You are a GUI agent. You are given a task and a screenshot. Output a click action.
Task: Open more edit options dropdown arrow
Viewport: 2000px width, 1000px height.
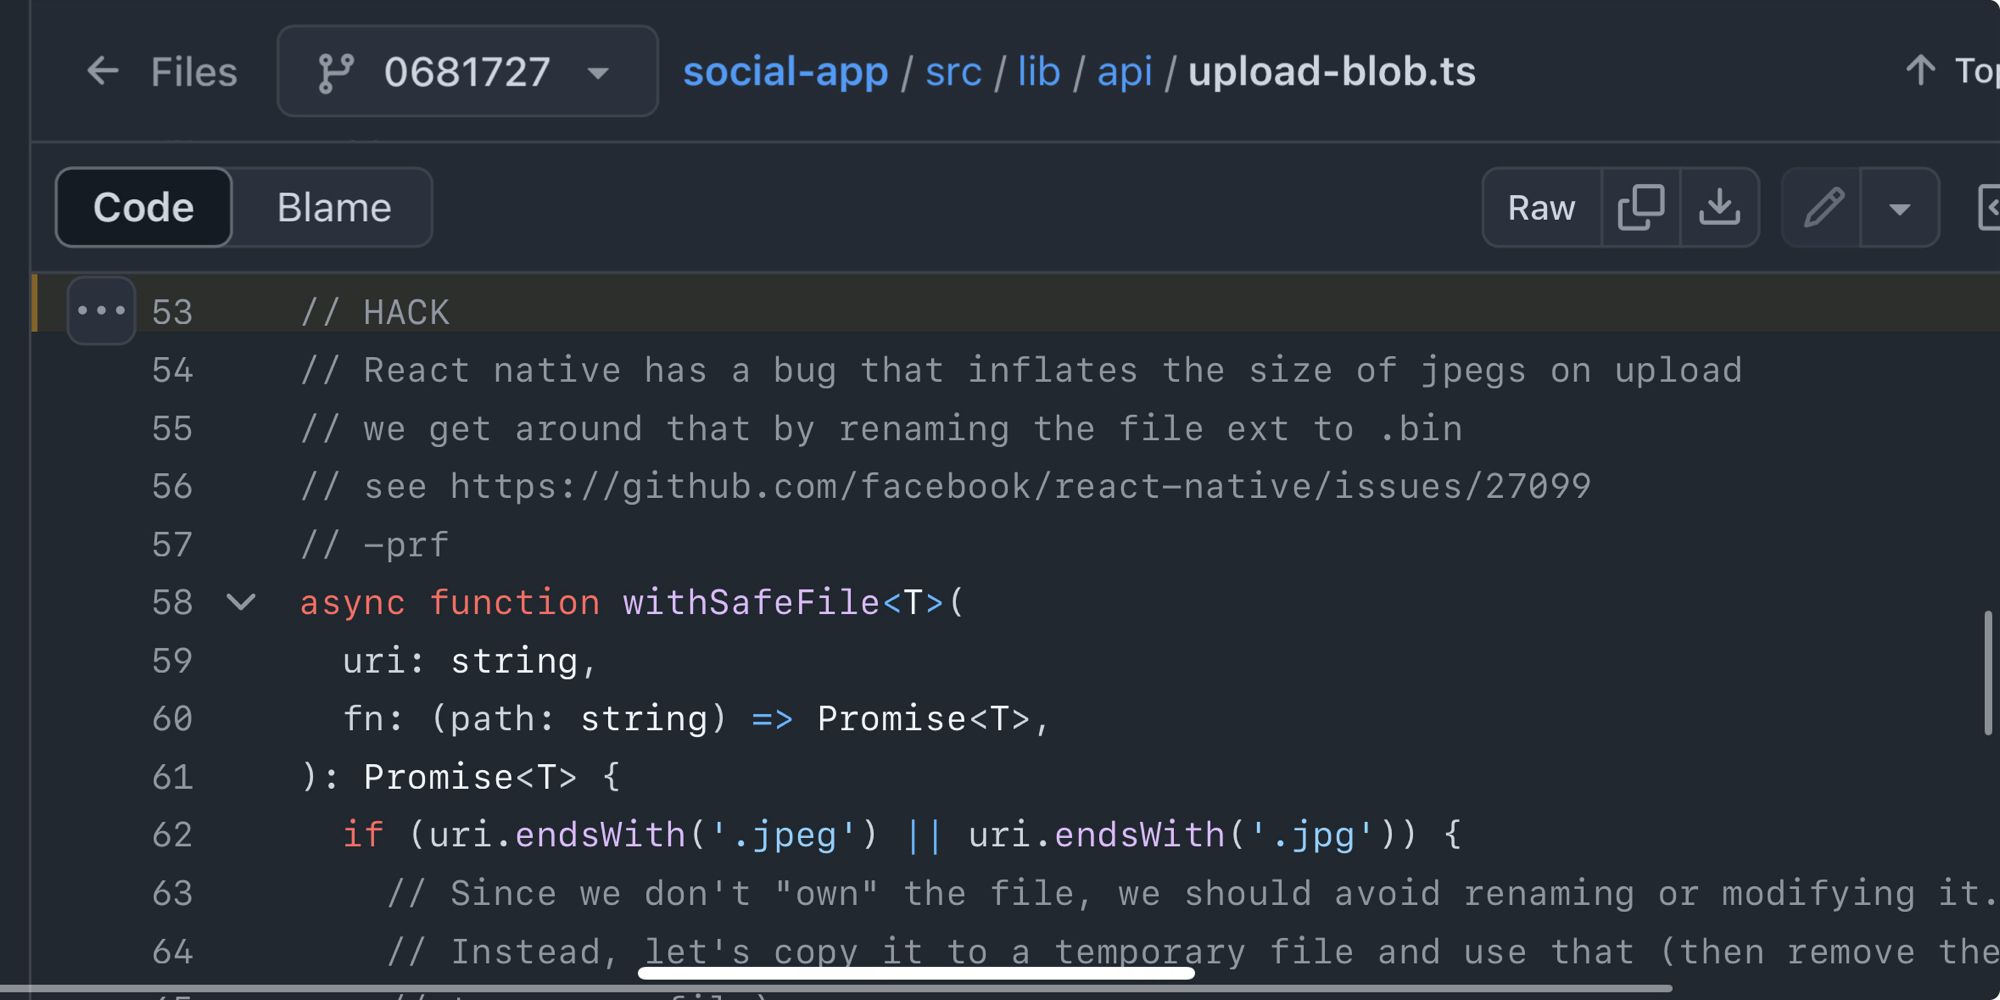tap(1900, 207)
